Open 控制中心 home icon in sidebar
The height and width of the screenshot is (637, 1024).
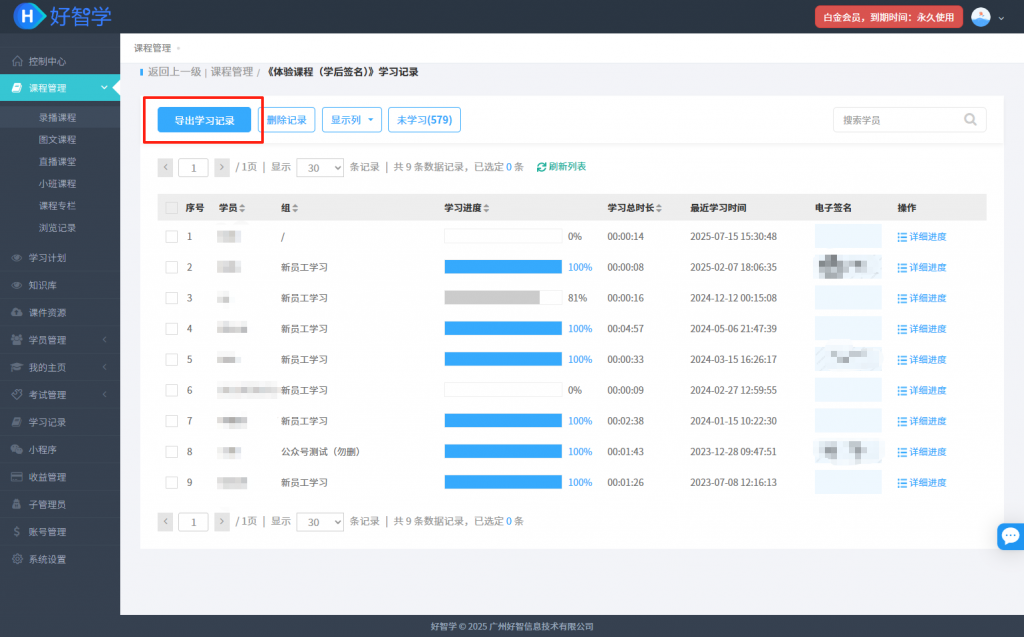(x=17, y=61)
